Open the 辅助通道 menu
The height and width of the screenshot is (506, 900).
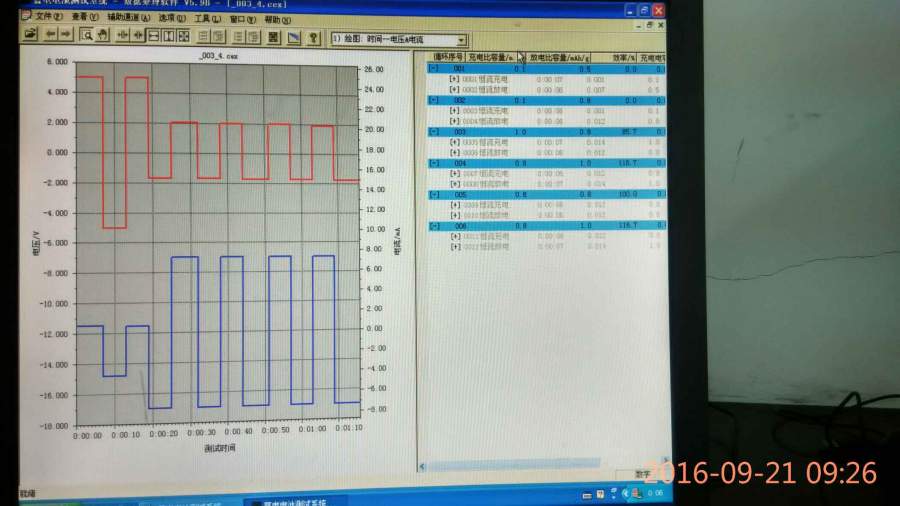[129, 18]
